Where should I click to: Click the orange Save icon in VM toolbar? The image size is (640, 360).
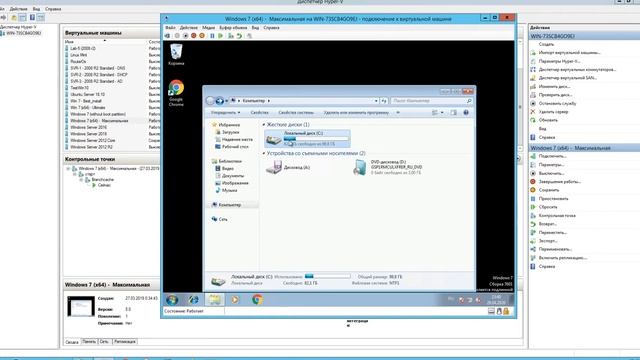202,36
